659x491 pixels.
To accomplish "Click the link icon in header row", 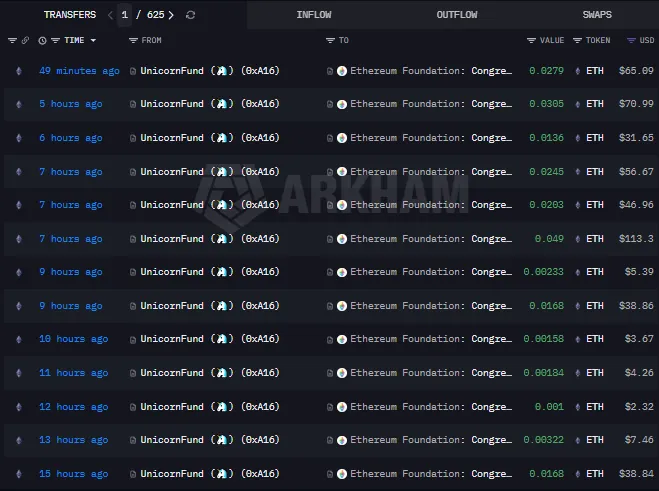I will [x=26, y=41].
